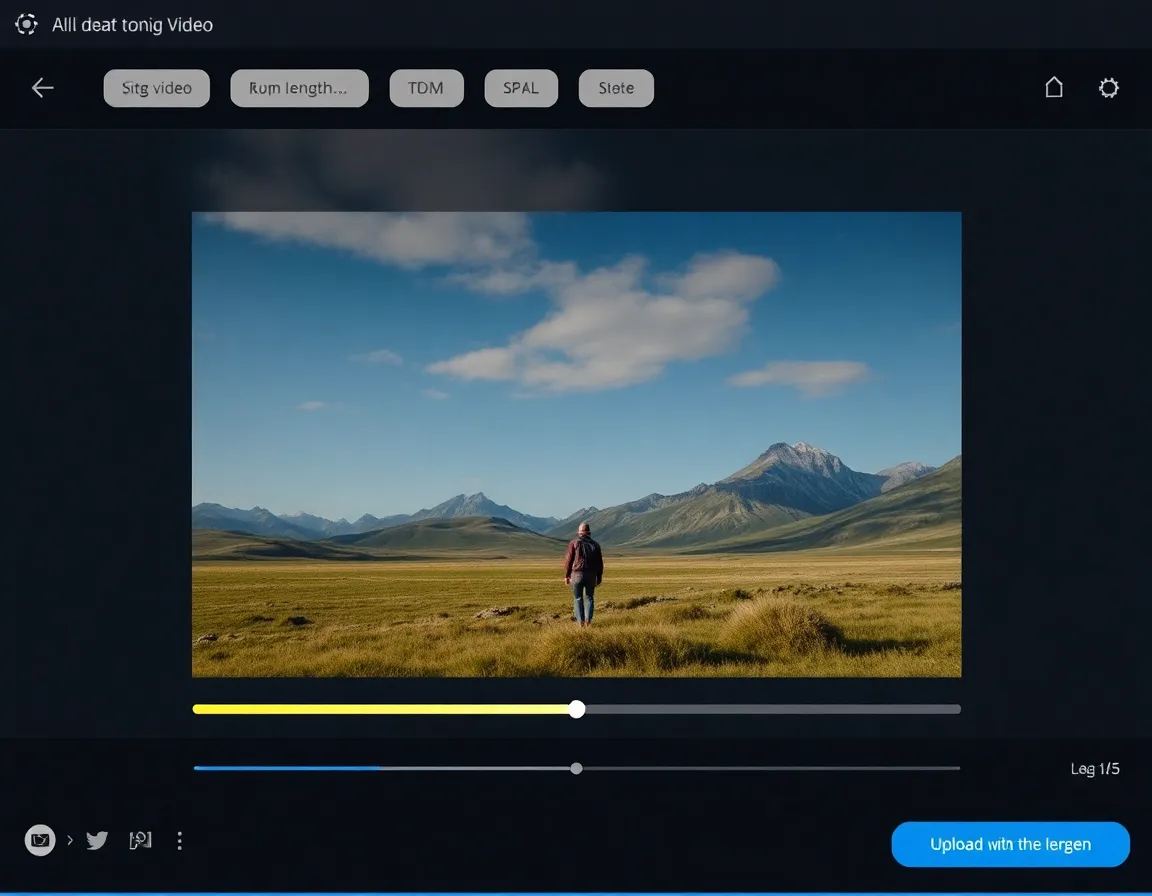Click the yellow playback slider handle
The height and width of the screenshot is (896, 1152).
point(576,709)
